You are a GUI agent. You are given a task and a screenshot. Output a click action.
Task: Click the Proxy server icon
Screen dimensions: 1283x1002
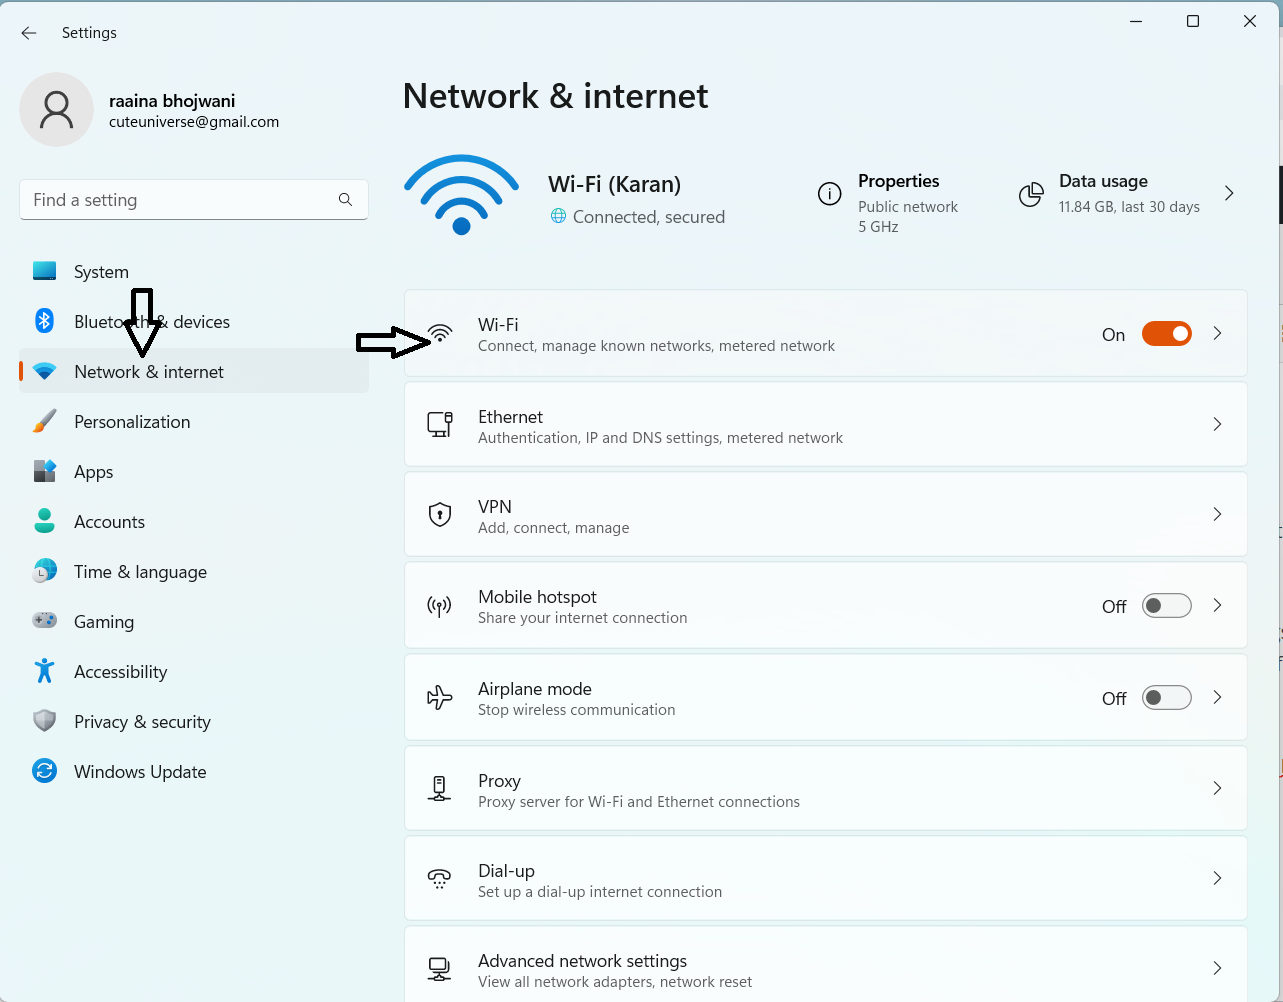[440, 788]
